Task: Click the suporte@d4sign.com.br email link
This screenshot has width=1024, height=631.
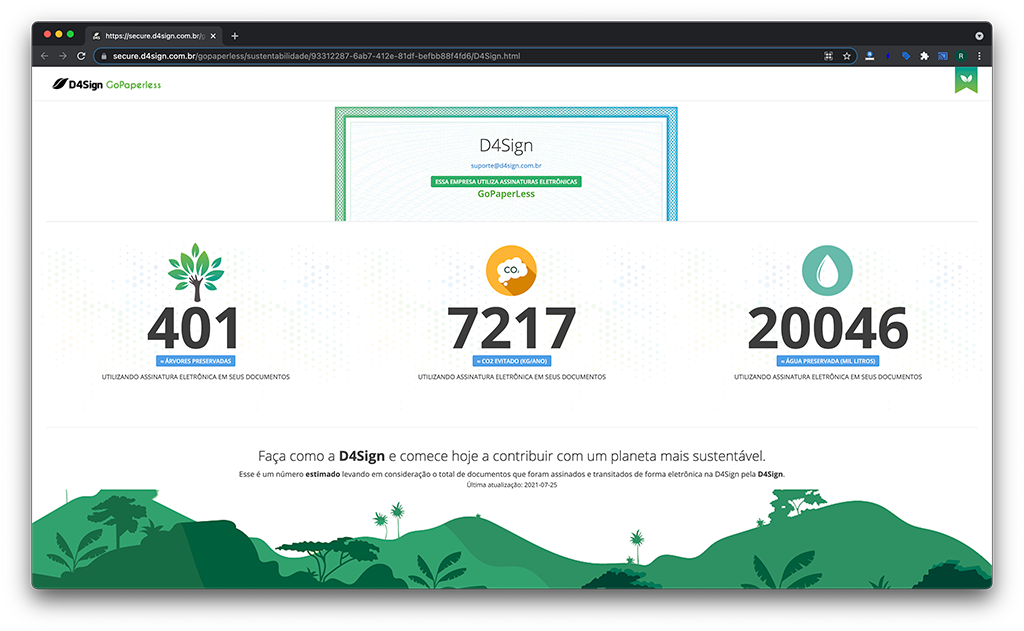Action: coord(506,165)
